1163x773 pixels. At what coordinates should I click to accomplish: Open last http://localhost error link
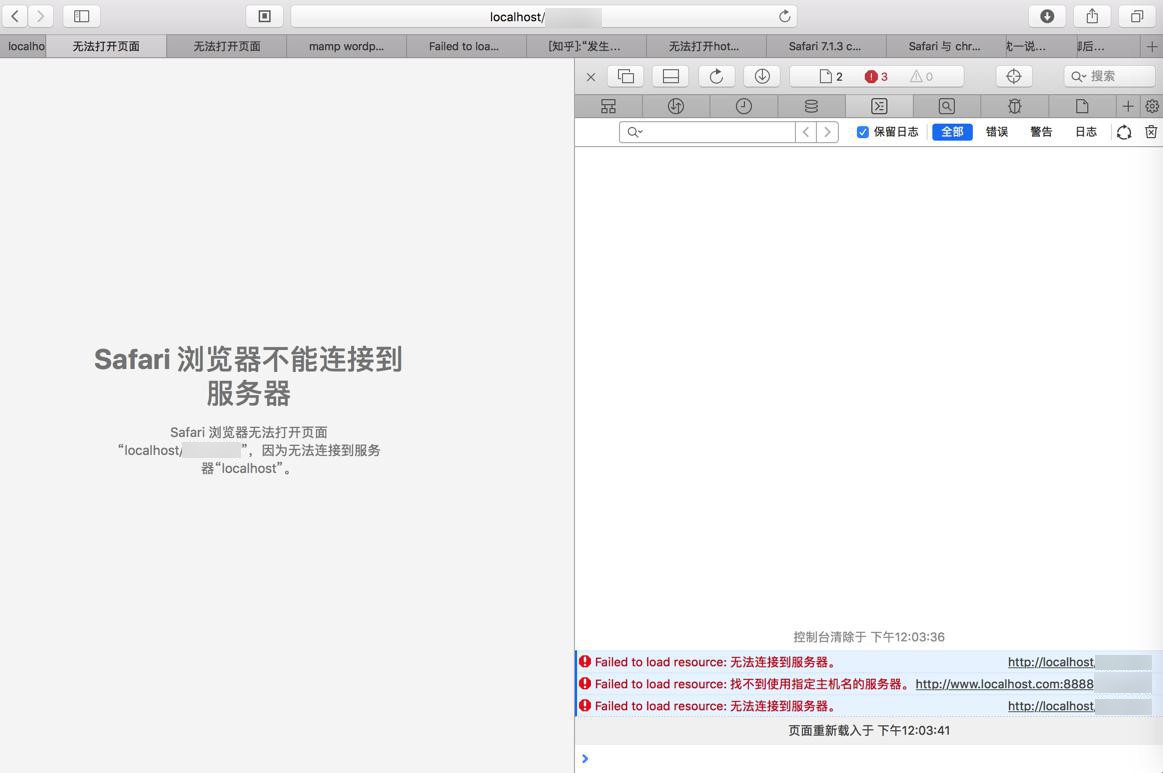(x=1051, y=706)
